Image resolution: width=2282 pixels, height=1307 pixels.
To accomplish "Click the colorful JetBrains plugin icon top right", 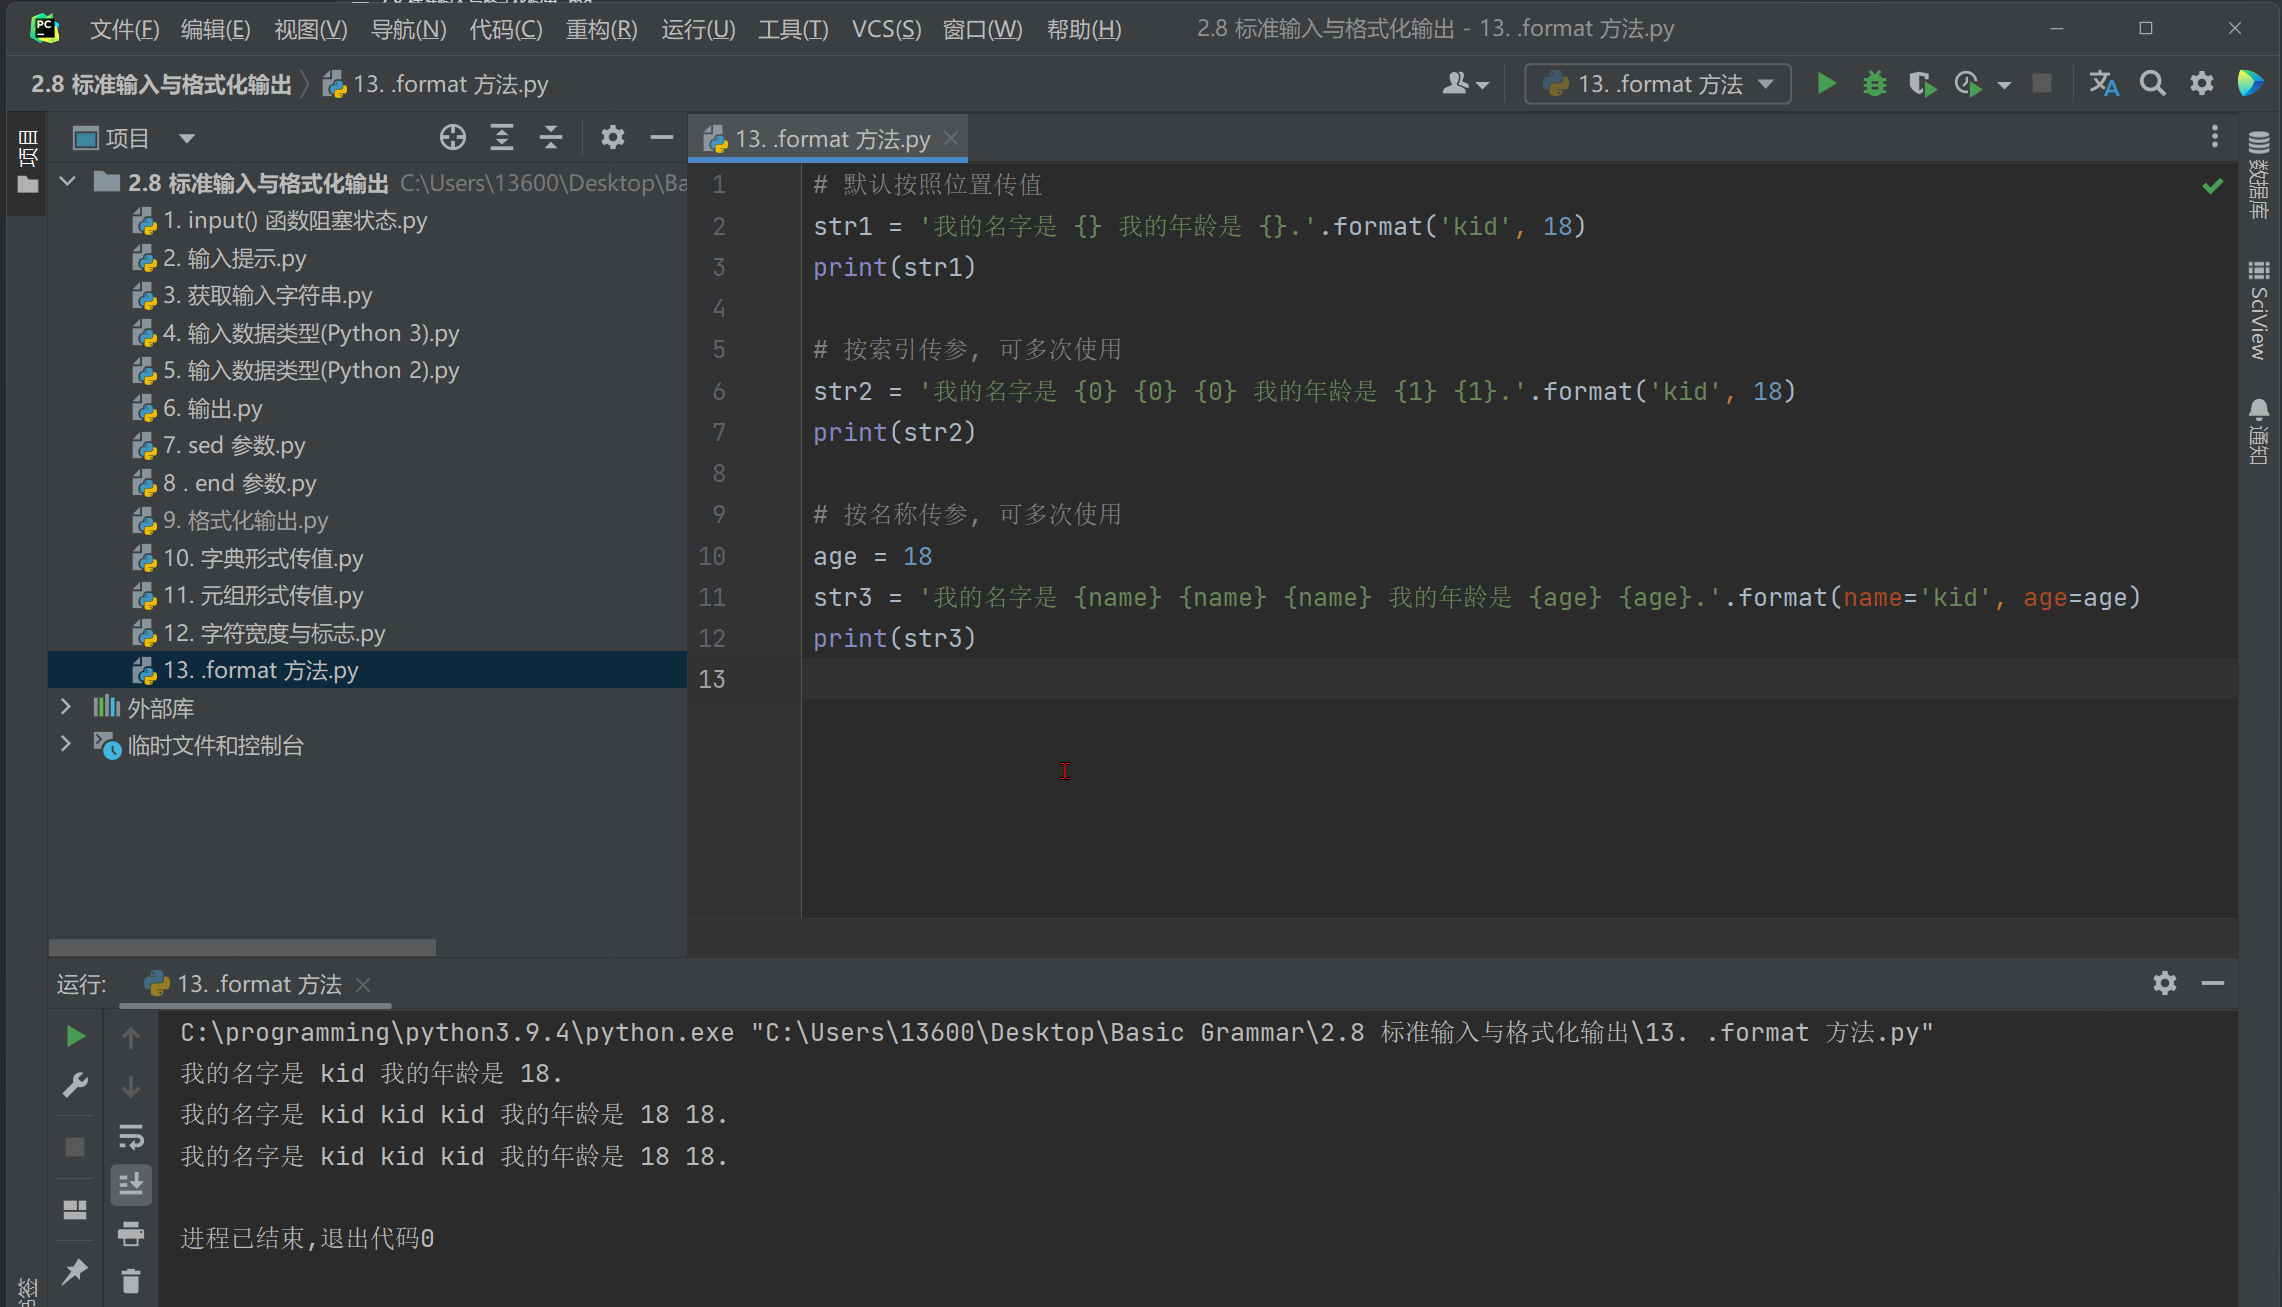I will pyautogui.click(x=2250, y=84).
